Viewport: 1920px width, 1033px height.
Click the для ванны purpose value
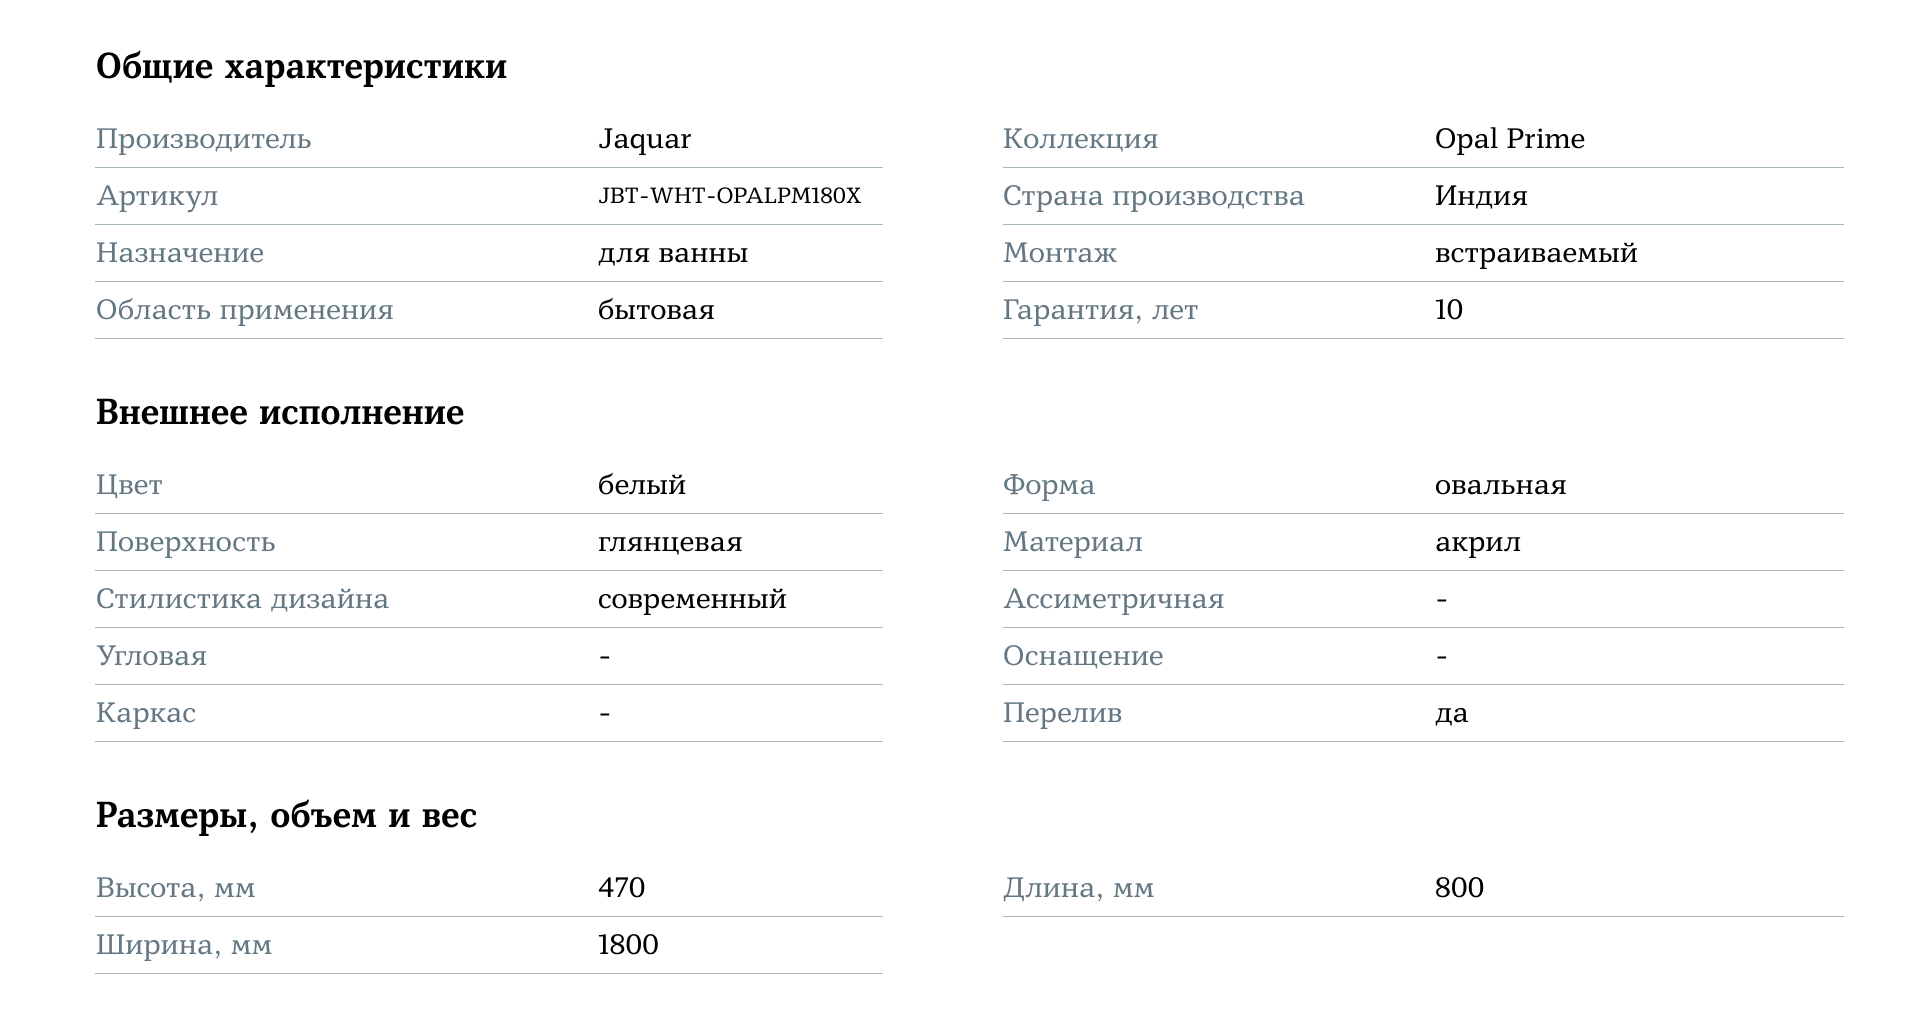click(x=672, y=253)
